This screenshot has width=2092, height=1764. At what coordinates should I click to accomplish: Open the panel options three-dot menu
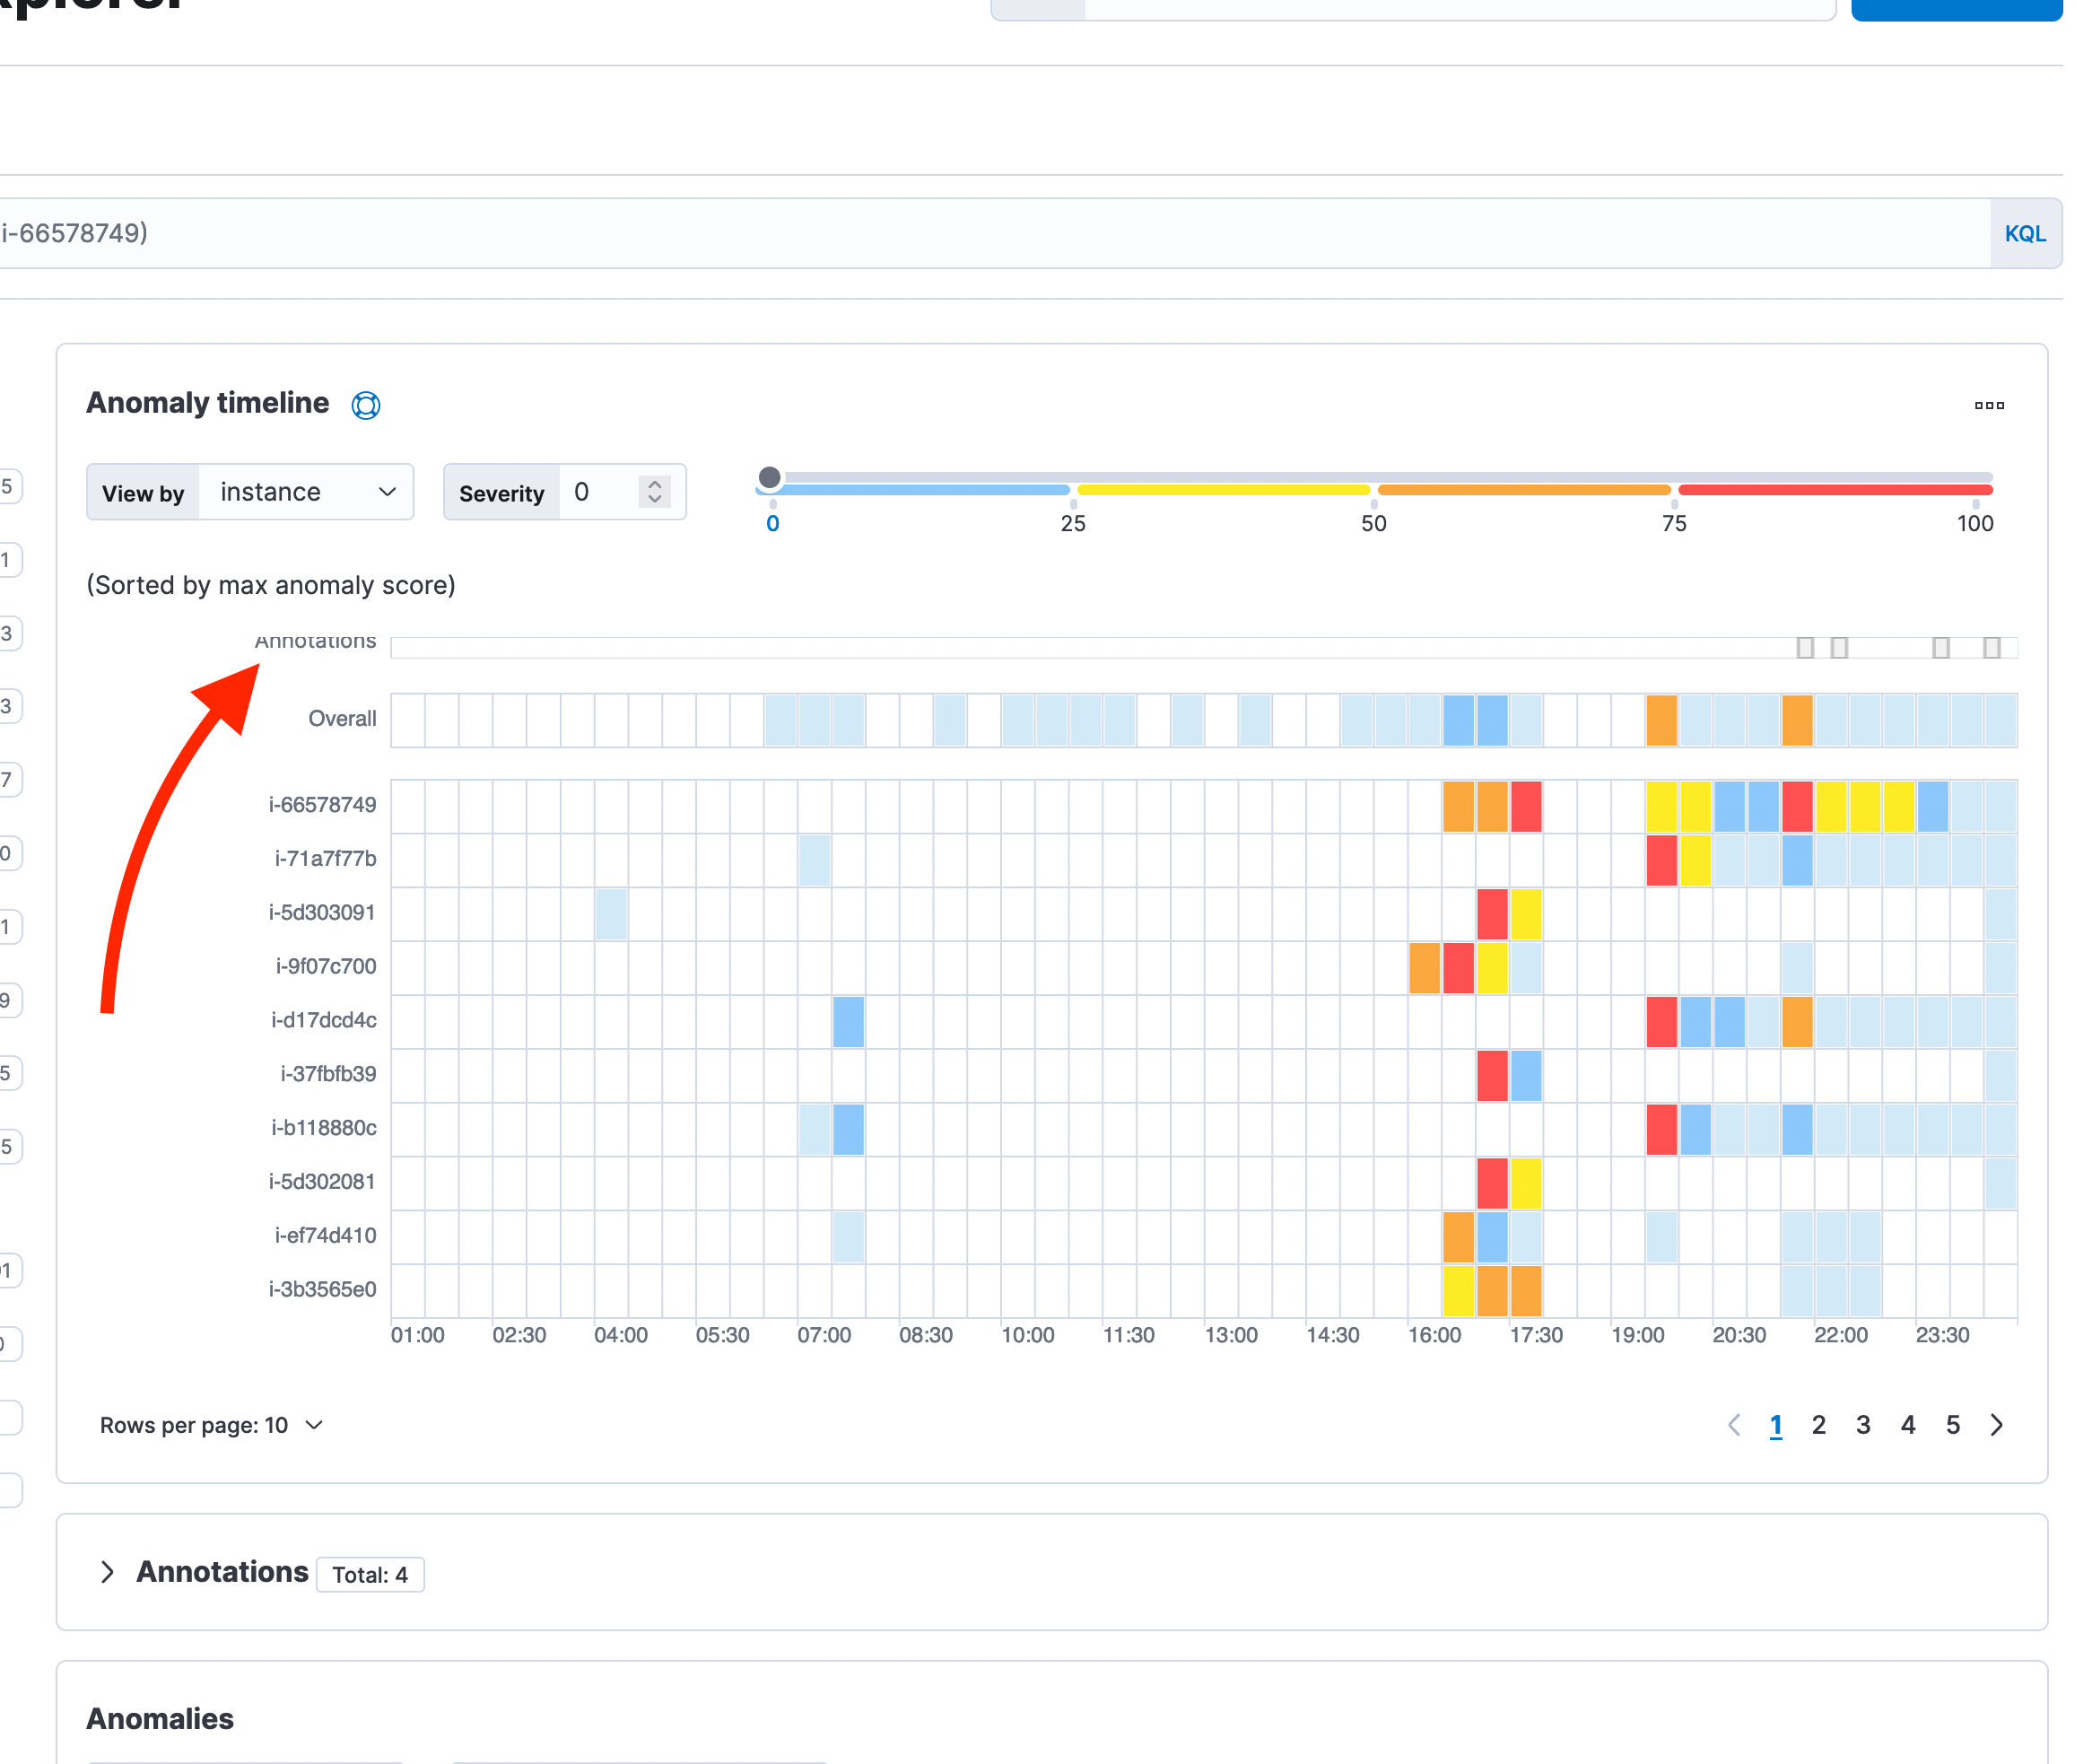[x=1988, y=405]
